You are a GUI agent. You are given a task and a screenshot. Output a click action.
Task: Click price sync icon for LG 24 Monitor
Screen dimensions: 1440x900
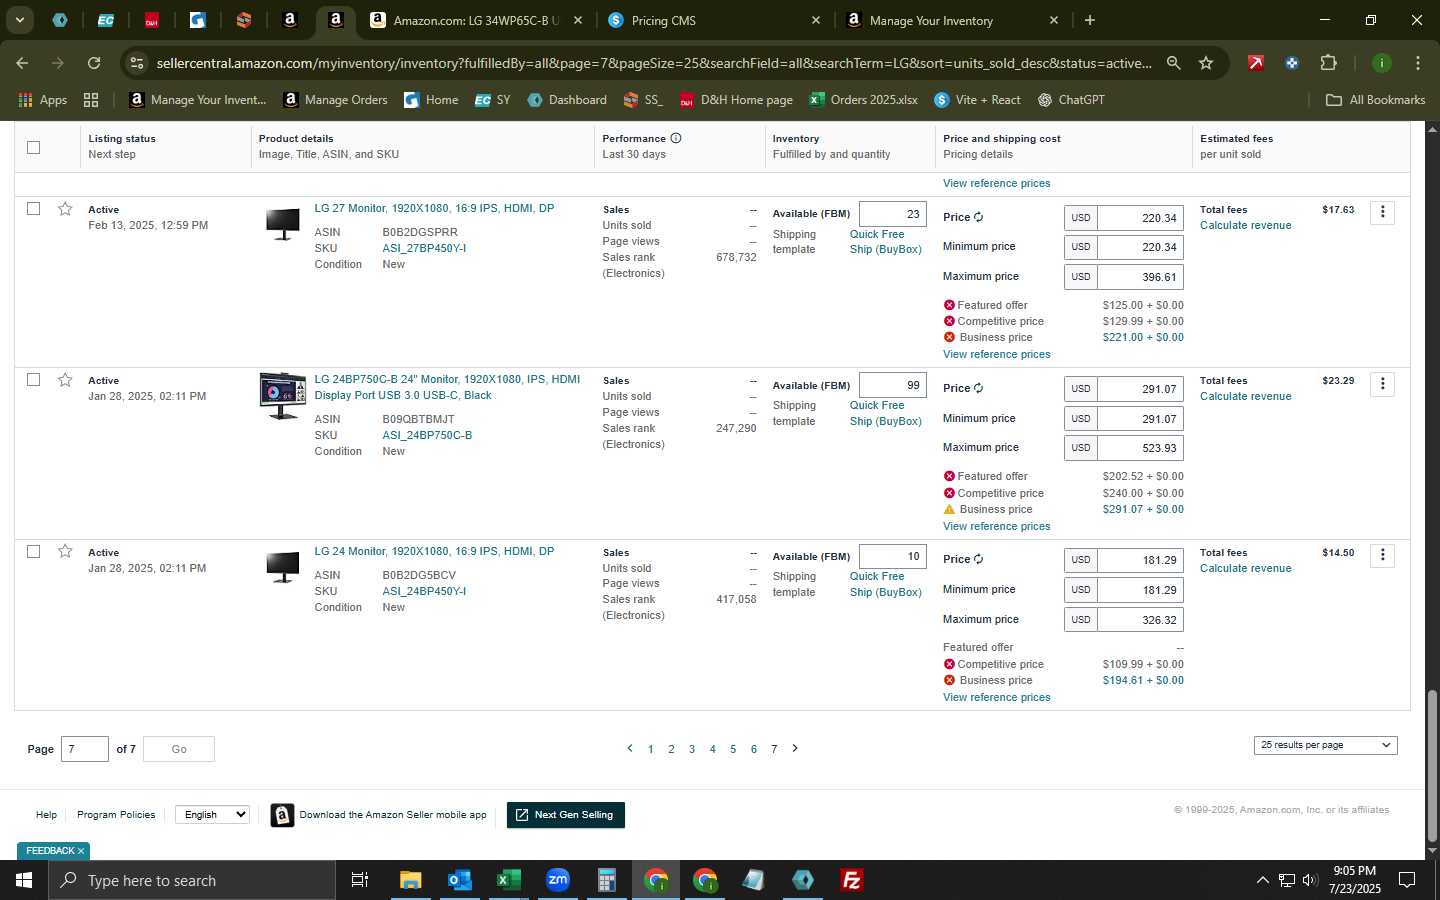coord(978,559)
